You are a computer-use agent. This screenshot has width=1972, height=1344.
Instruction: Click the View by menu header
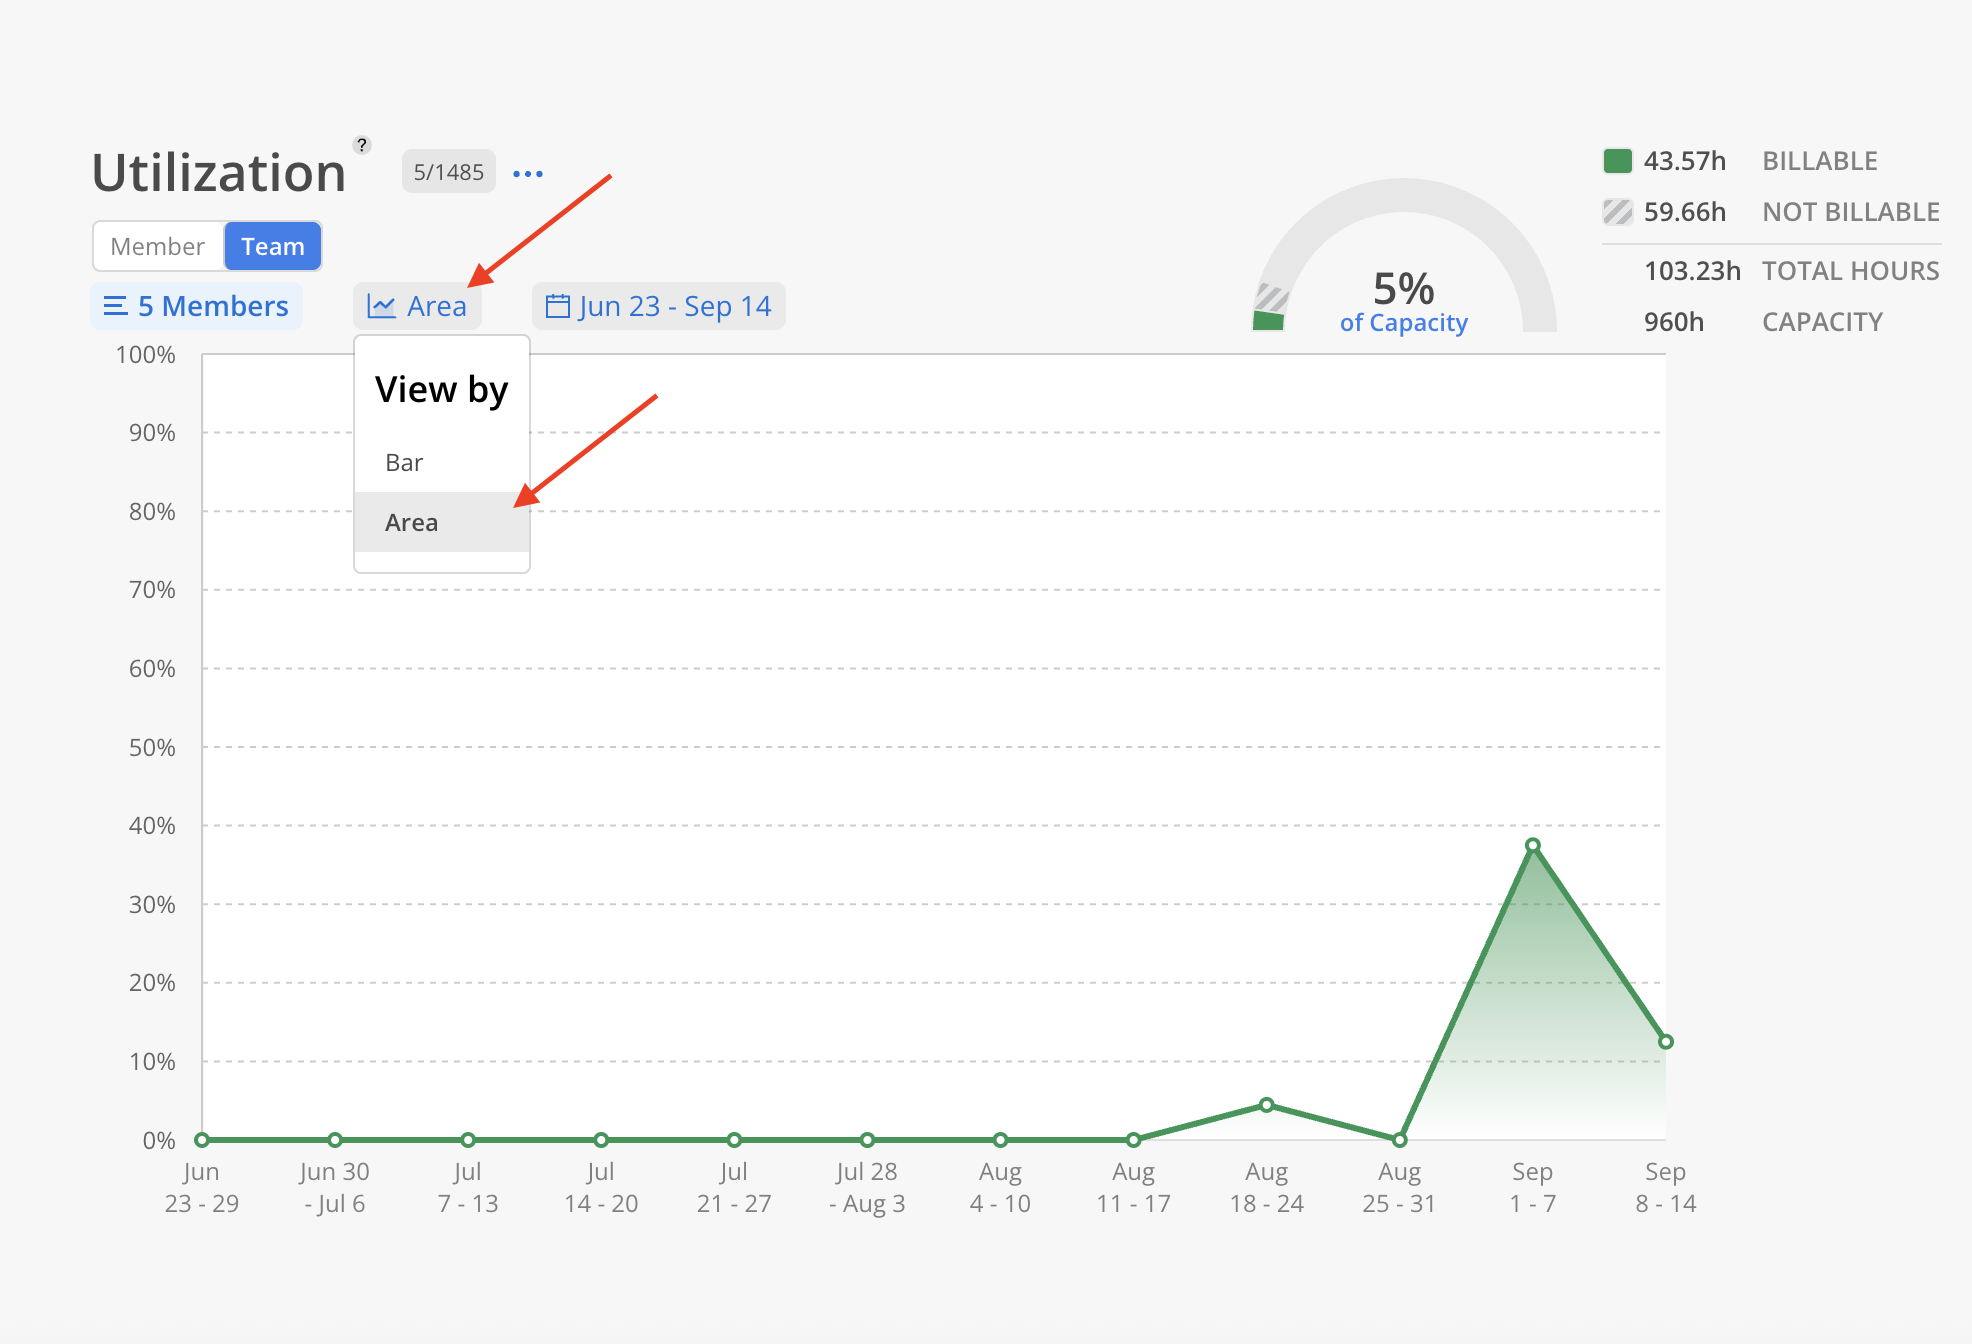(442, 389)
